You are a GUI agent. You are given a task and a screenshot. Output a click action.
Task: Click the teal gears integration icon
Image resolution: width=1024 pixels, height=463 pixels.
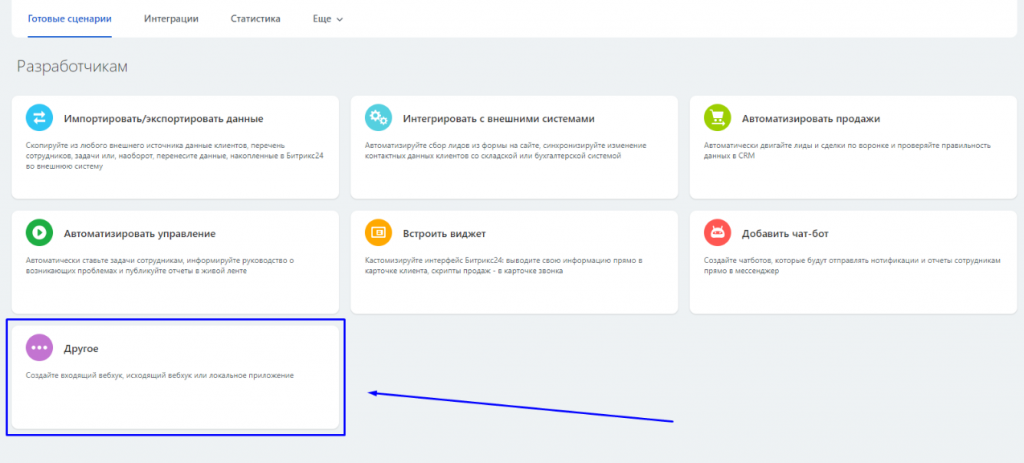[378, 118]
